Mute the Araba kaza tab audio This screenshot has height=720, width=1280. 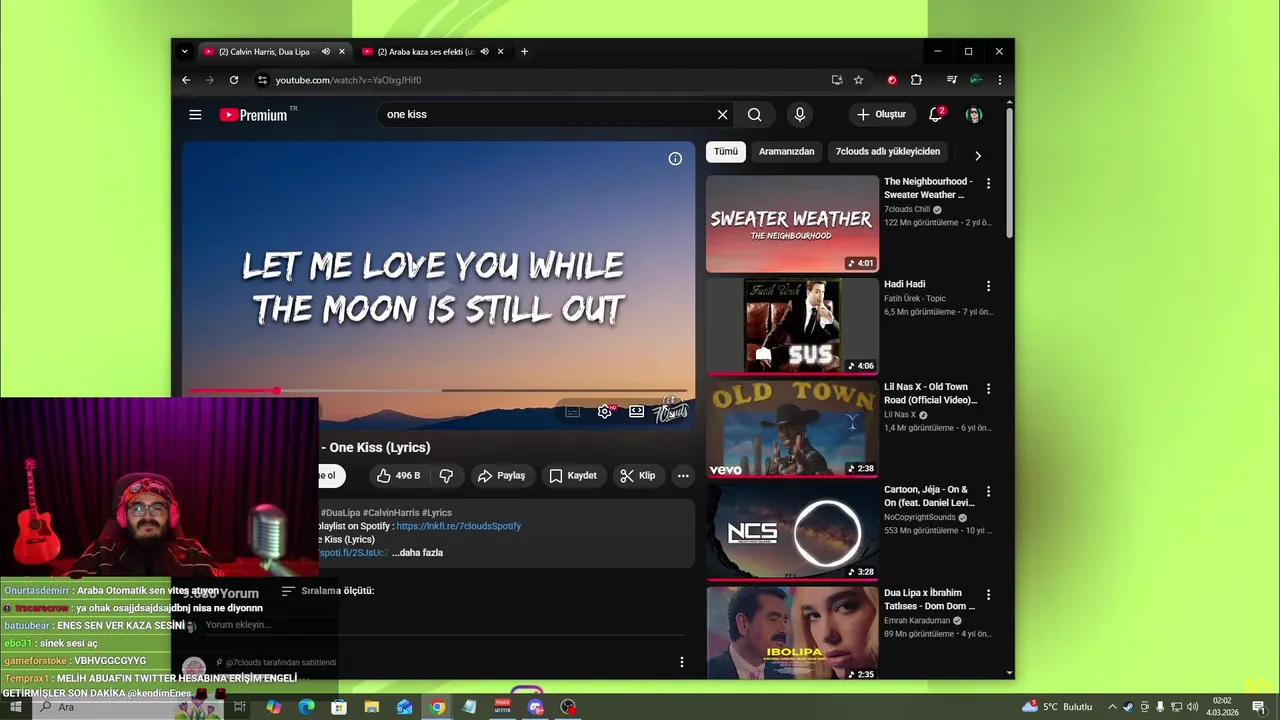tap(484, 52)
